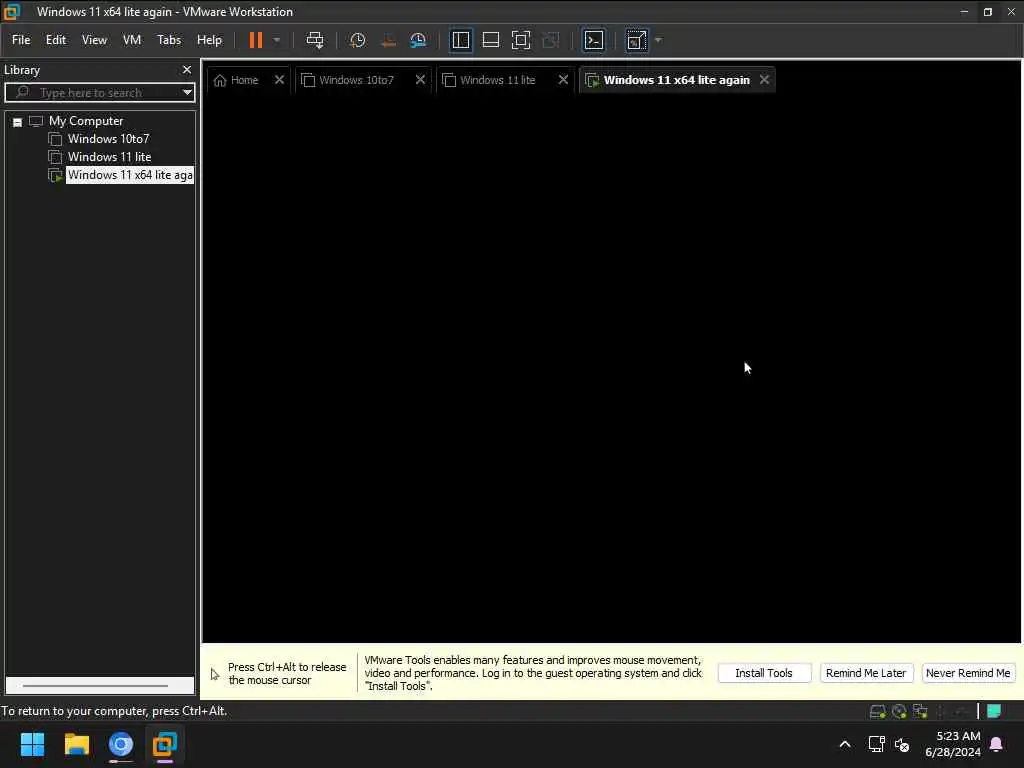Open the power options dropdown arrow beside pause

pos(277,40)
